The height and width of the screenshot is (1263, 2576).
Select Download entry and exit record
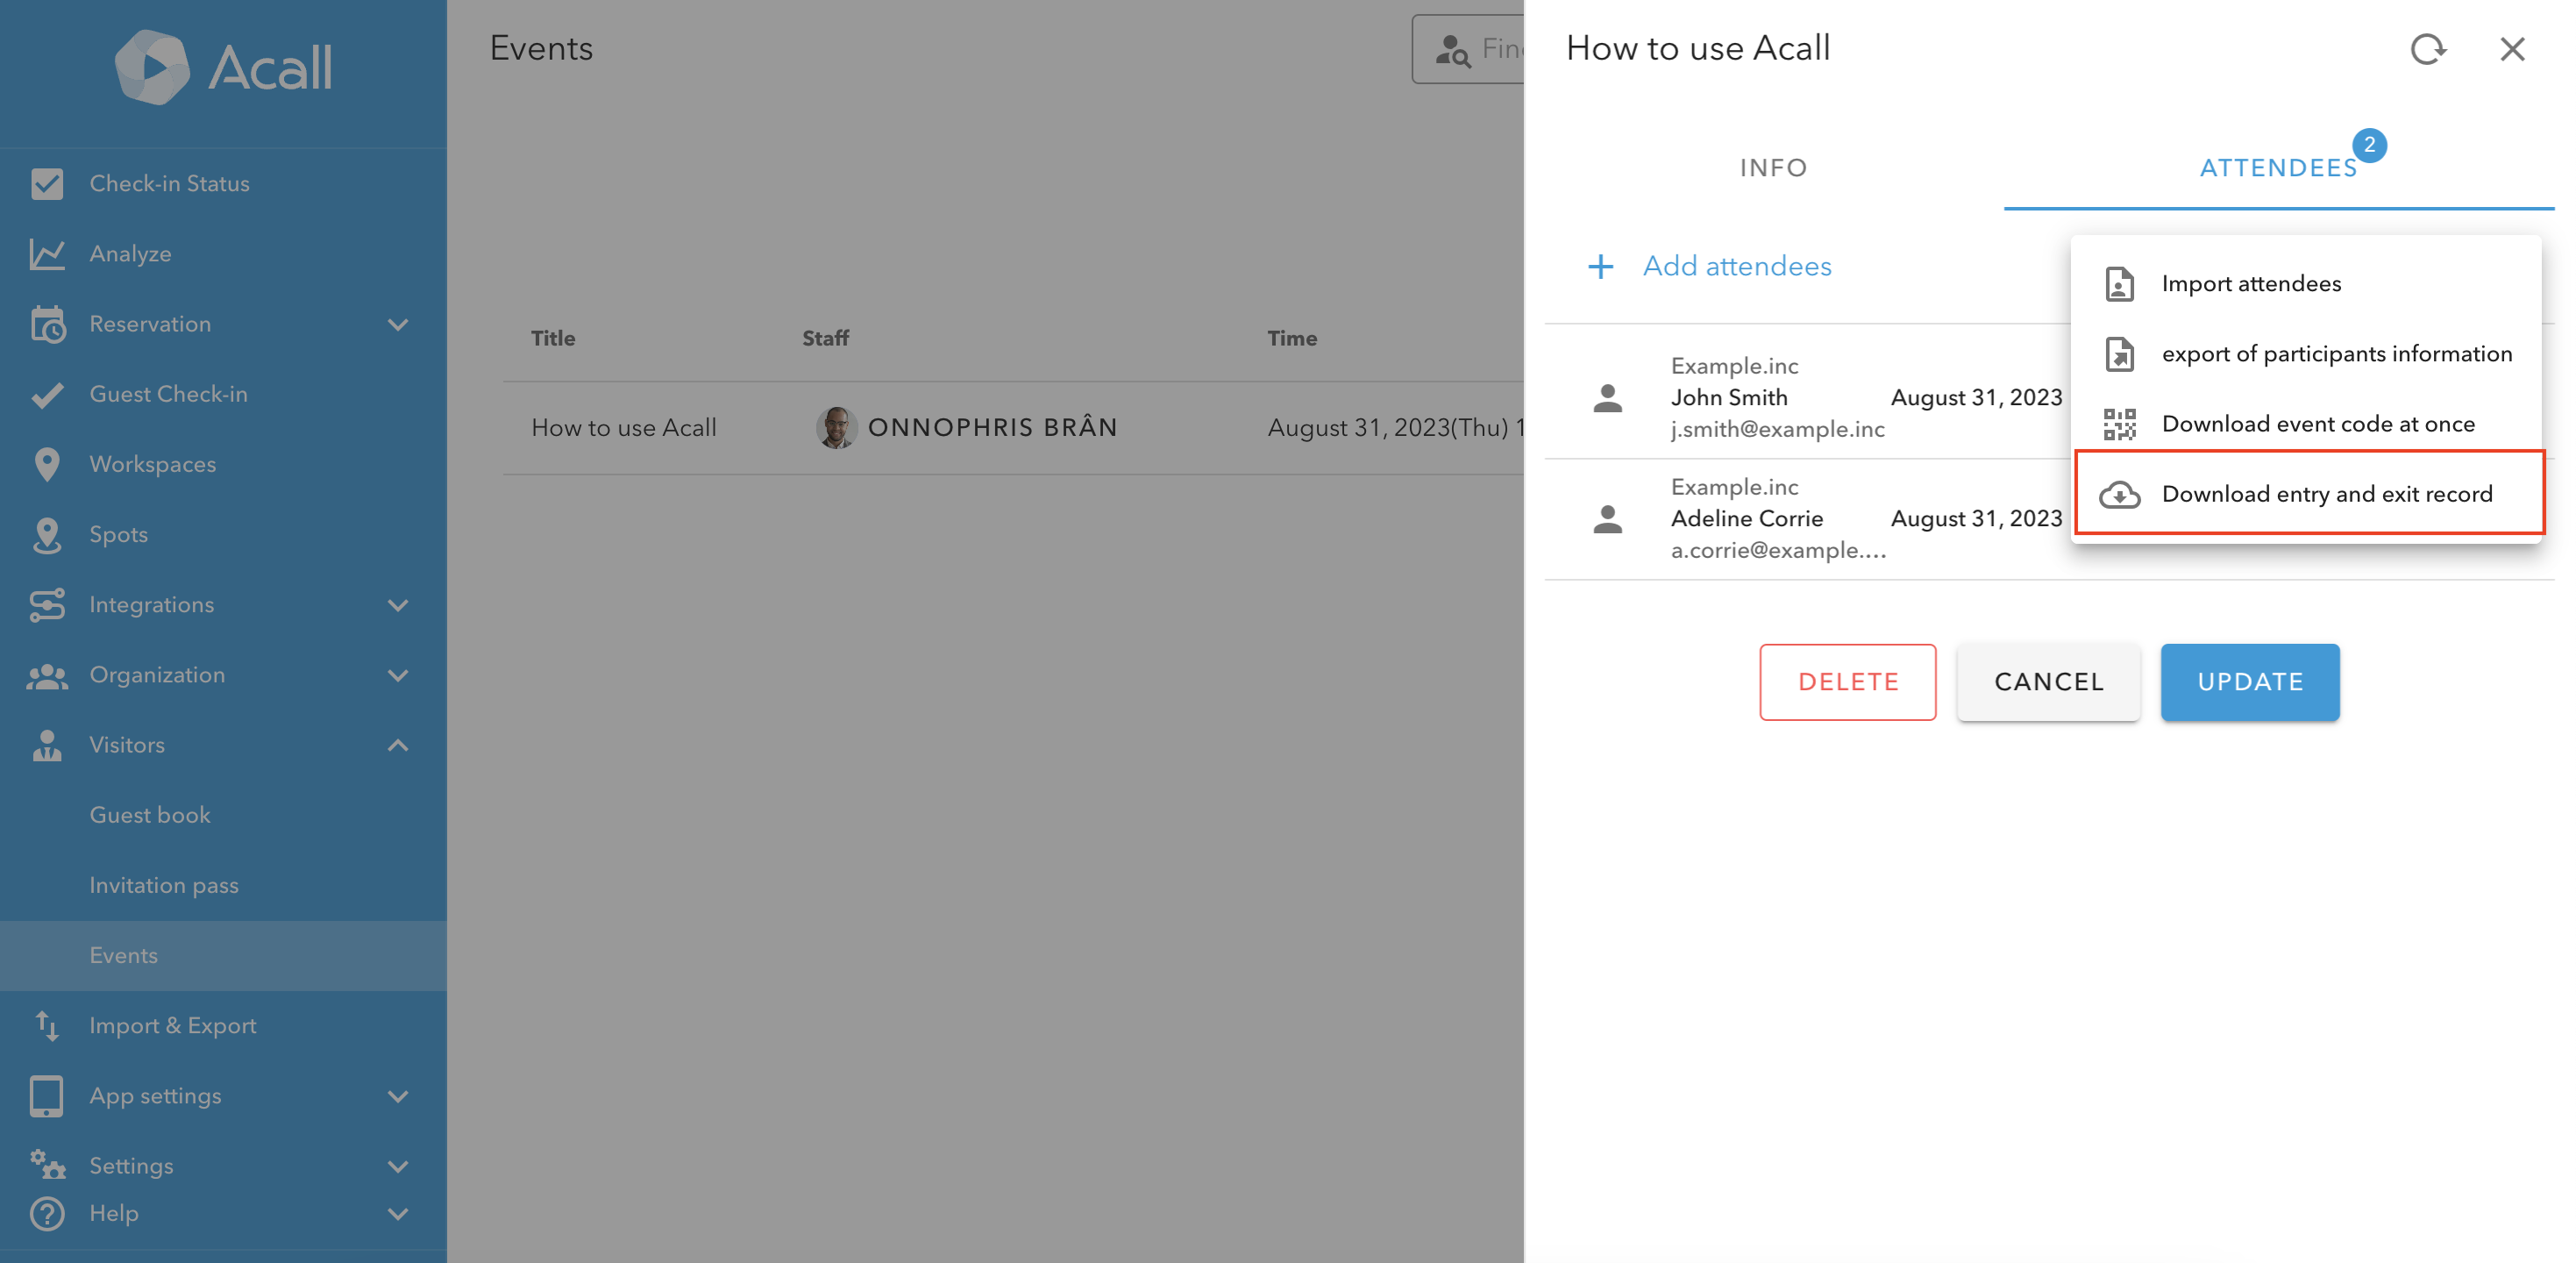[x=2326, y=494]
